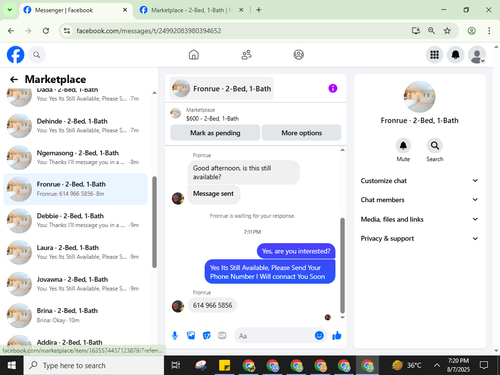Click the 614 966 5856 message bubble
This screenshot has height=375, width=500.
212,305
